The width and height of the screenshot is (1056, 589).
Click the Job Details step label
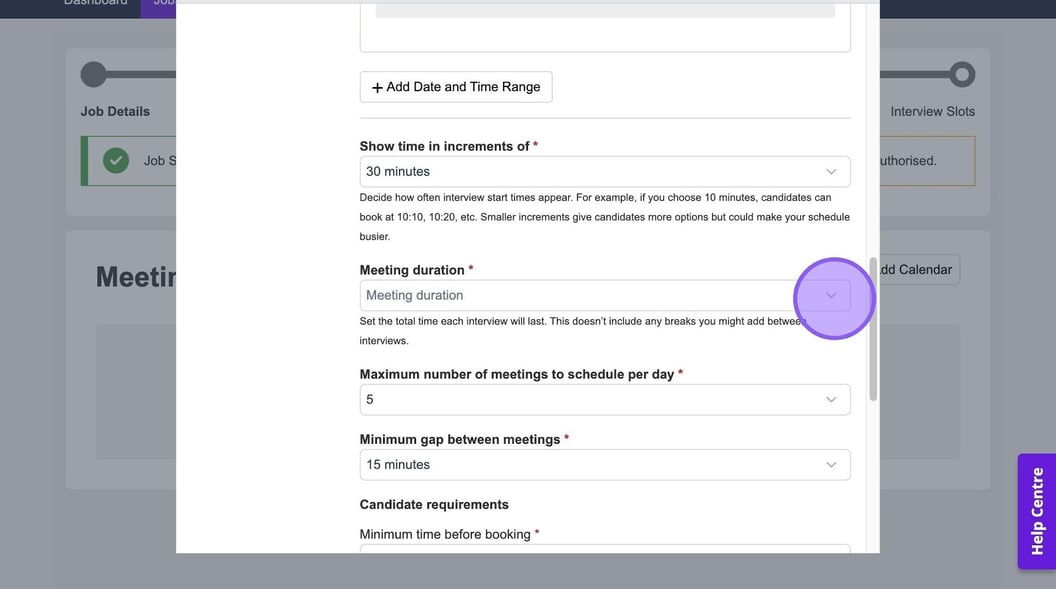tap(115, 111)
